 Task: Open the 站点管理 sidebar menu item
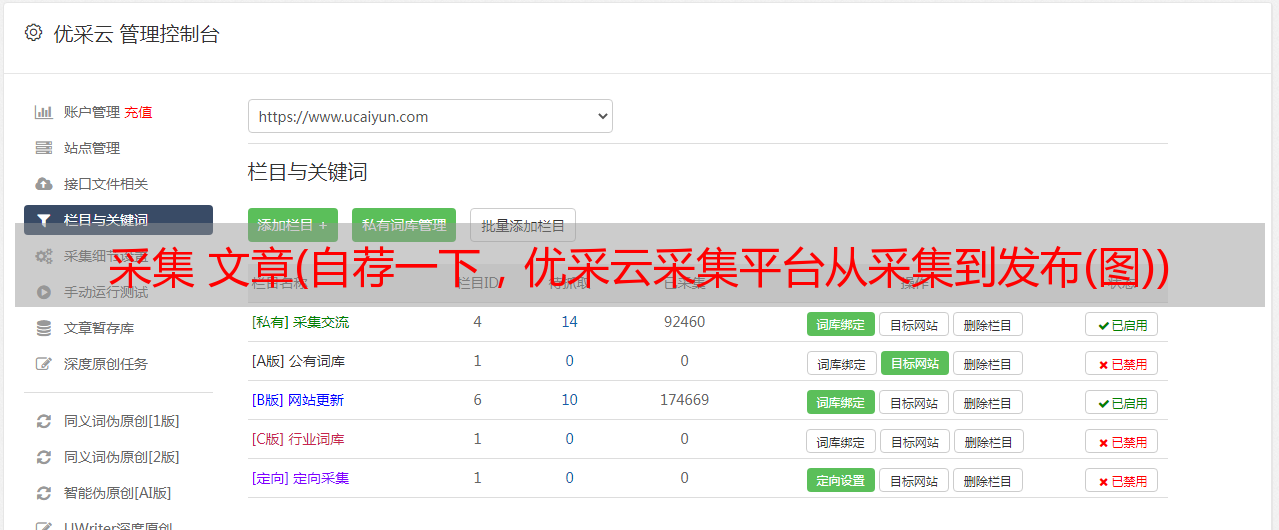pos(92,148)
